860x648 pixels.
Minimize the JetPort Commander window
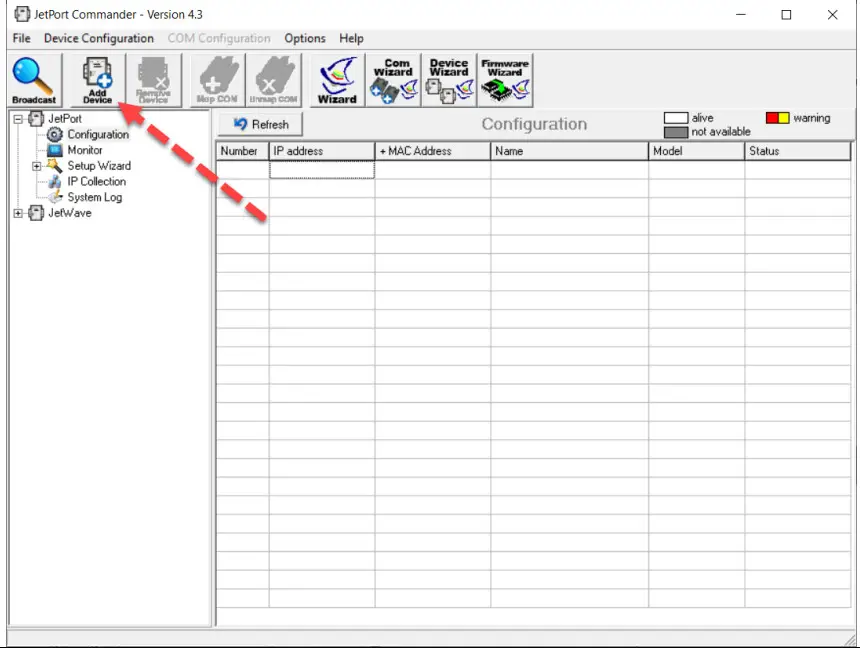pos(741,15)
